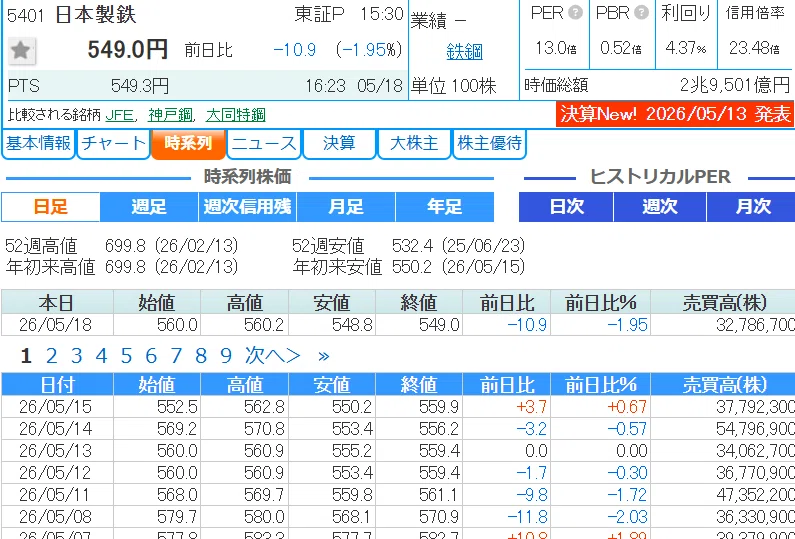Click +3.7 change in 26/05/15 row
The height and width of the screenshot is (539, 795).
click(x=531, y=407)
